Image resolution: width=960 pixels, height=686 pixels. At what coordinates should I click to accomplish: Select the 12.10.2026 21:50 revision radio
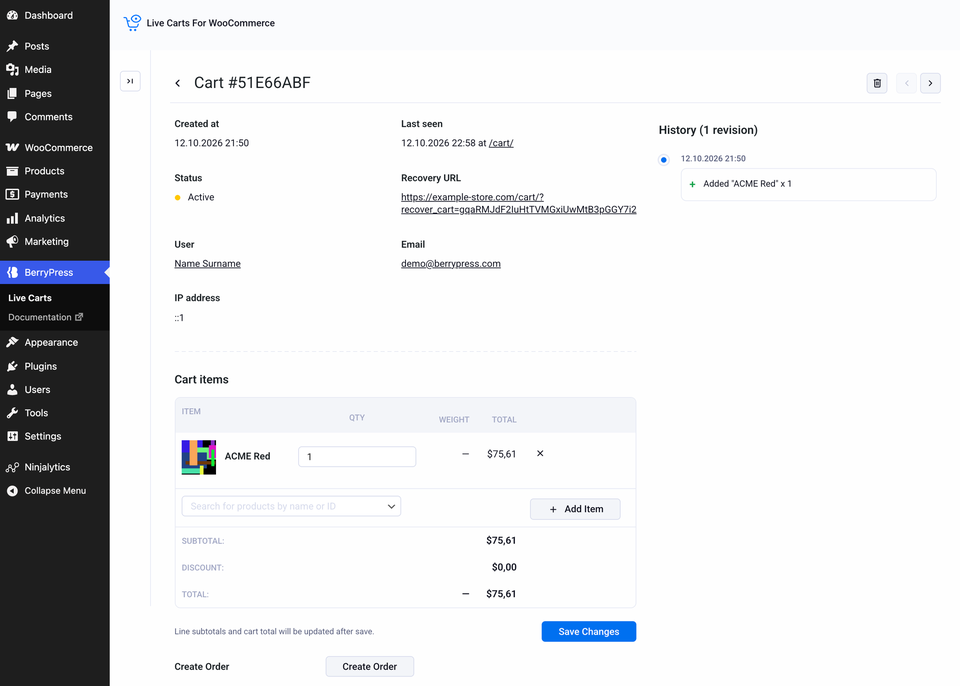coord(664,160)
